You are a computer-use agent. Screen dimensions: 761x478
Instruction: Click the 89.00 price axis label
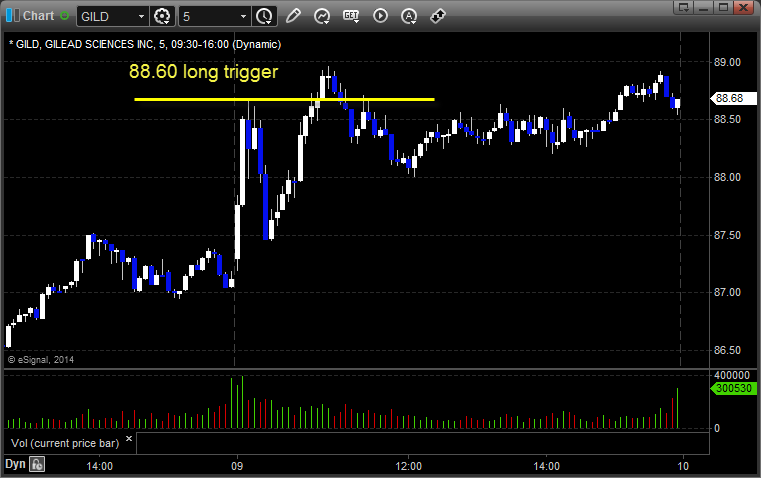tap(727, 62)
